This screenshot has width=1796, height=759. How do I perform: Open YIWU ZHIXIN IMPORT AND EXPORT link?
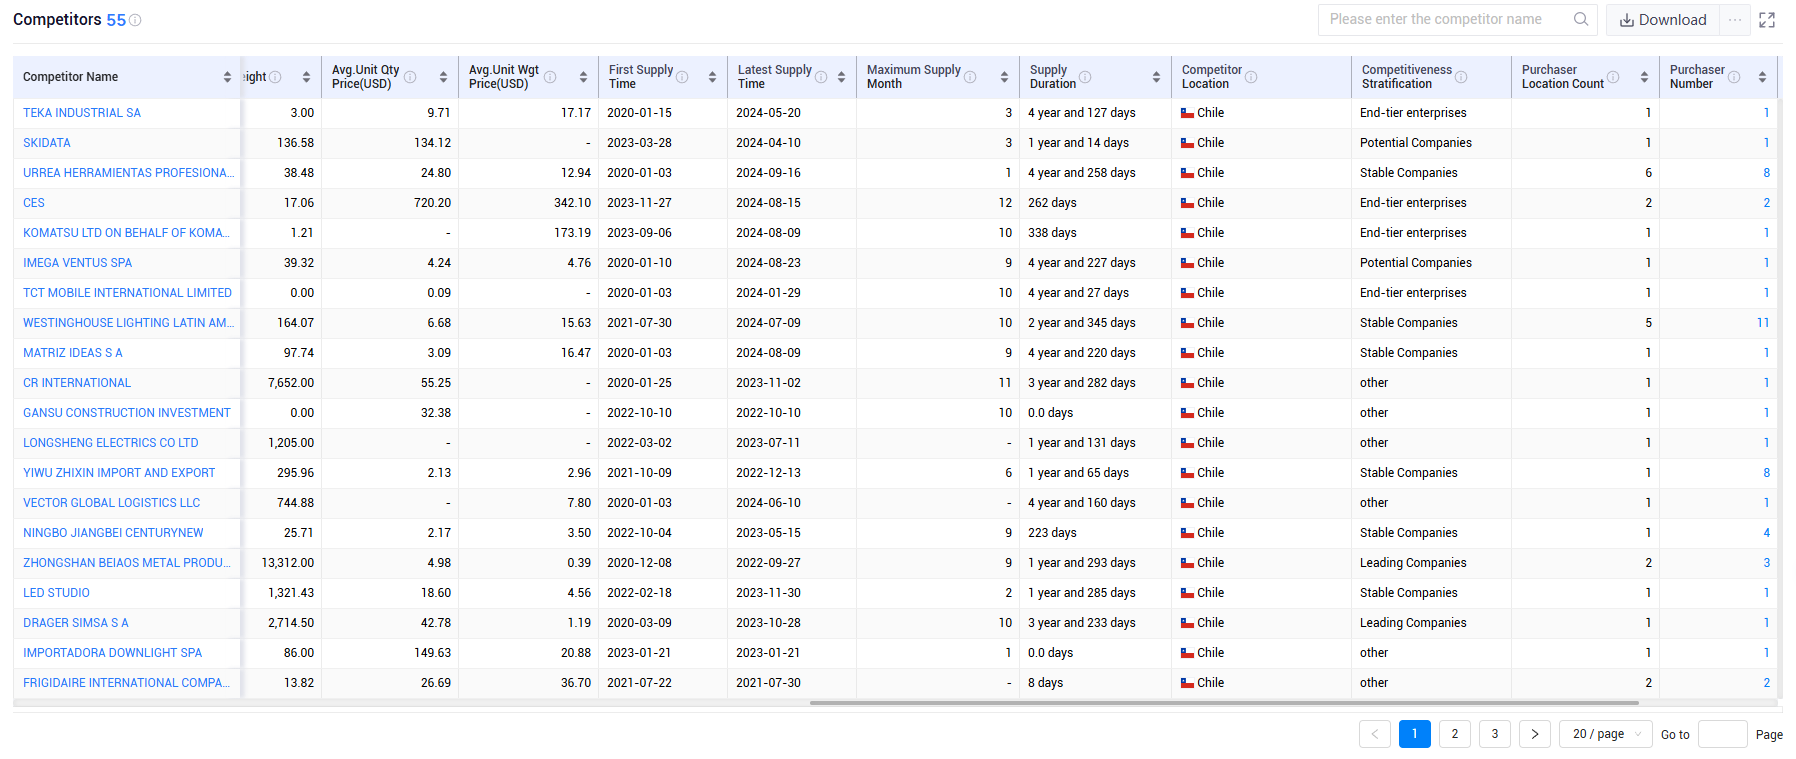[119, 473]
